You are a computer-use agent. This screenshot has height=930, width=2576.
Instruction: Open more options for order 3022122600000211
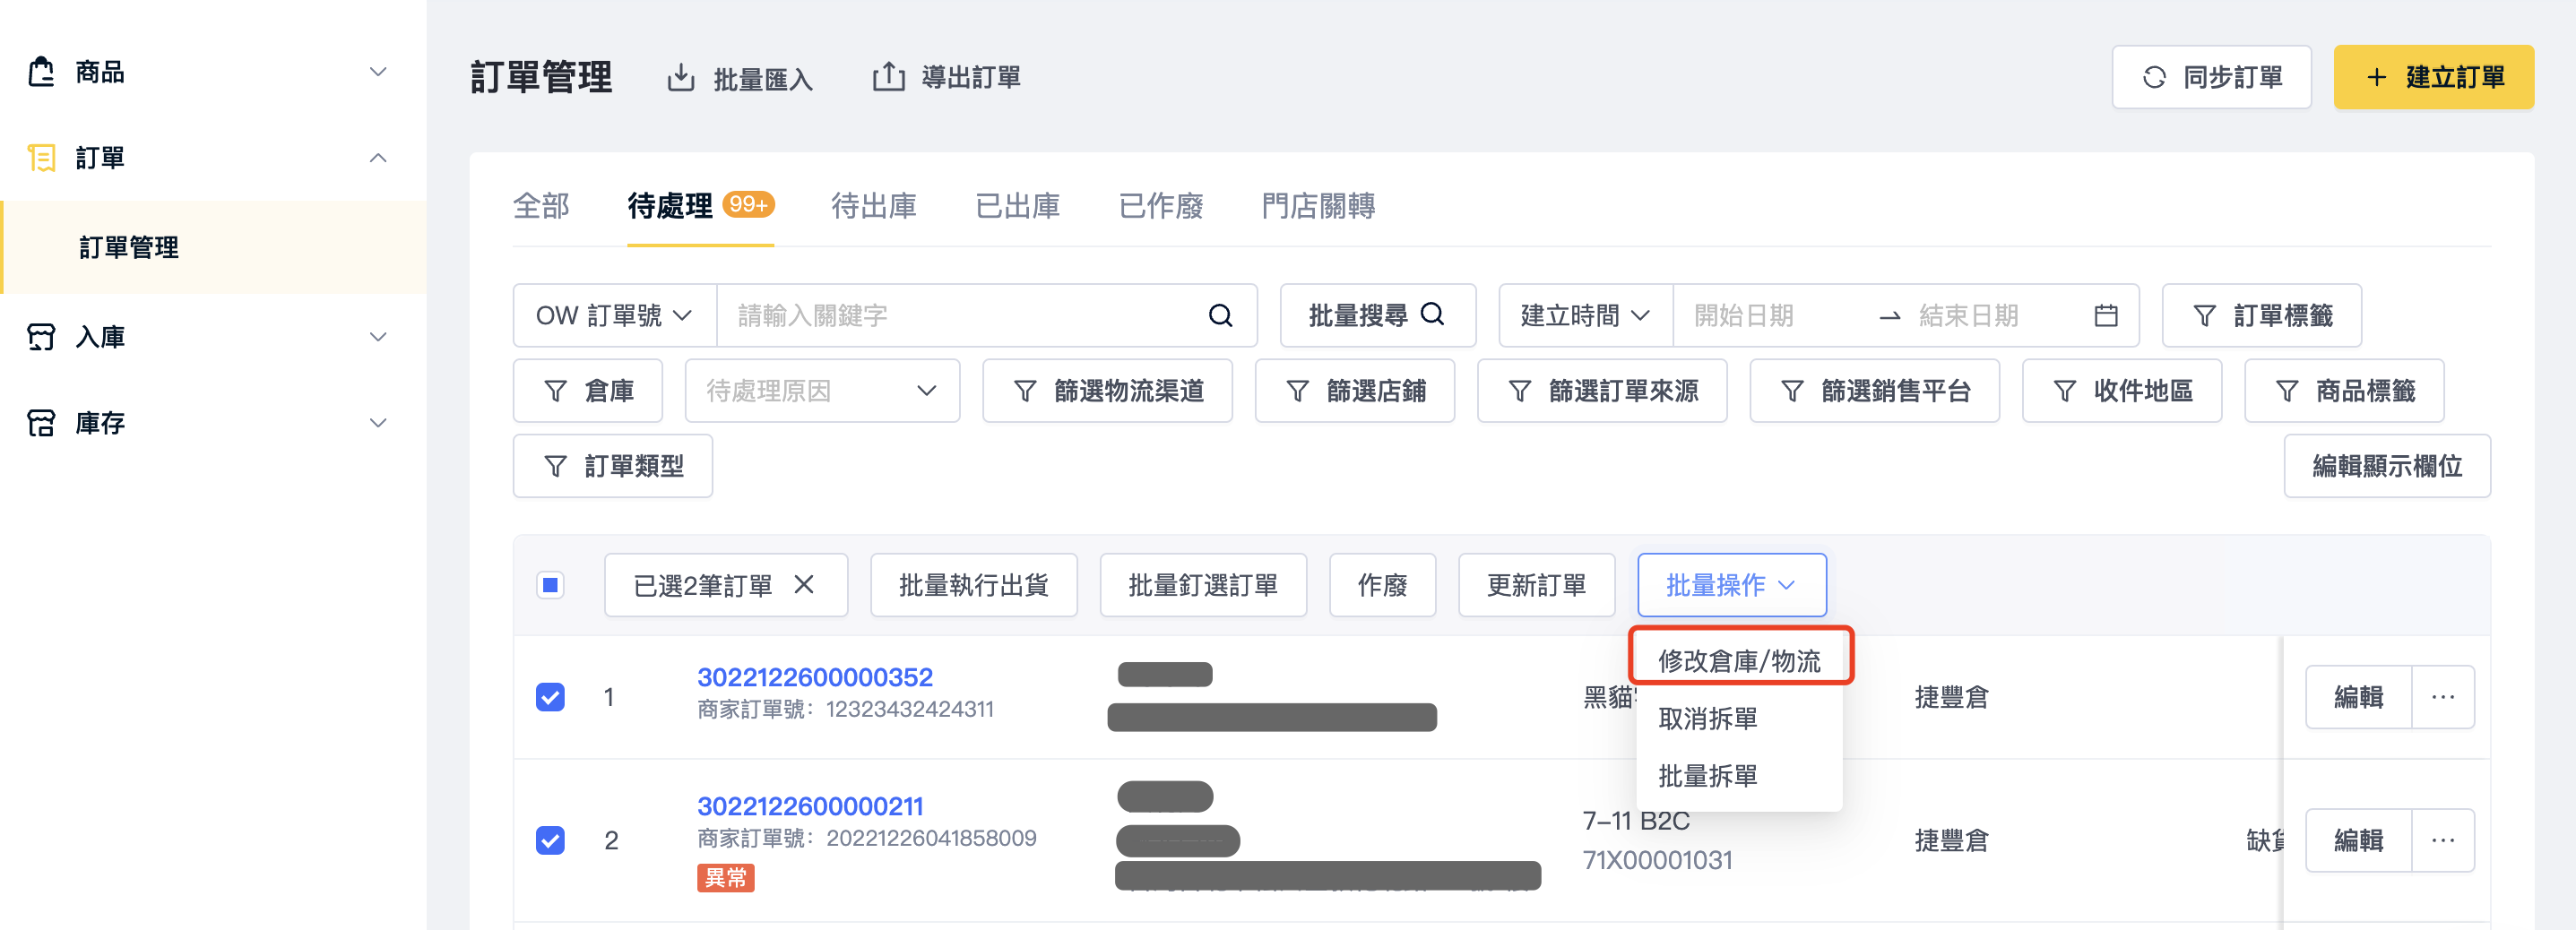[2442, 840]
